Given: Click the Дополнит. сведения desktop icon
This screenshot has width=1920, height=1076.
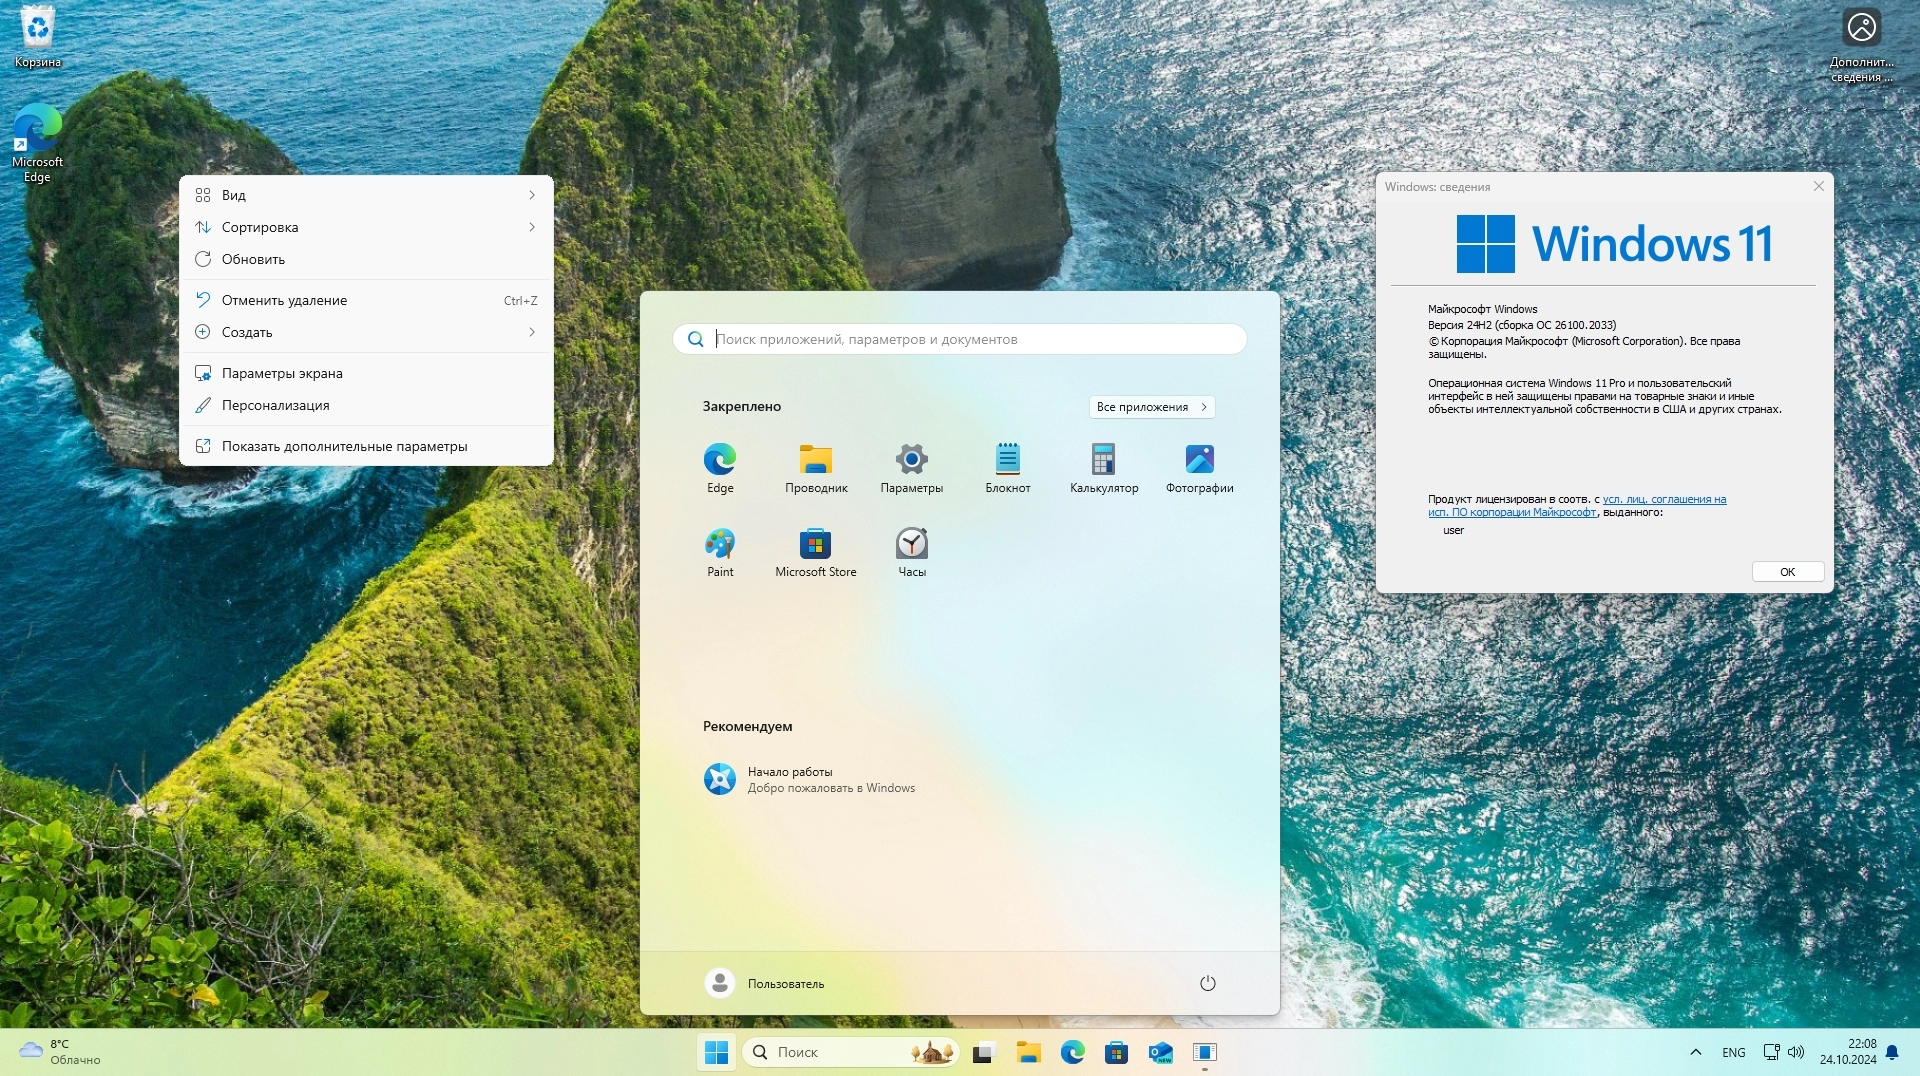Looking at the screenshot, I should point(1862,45).
